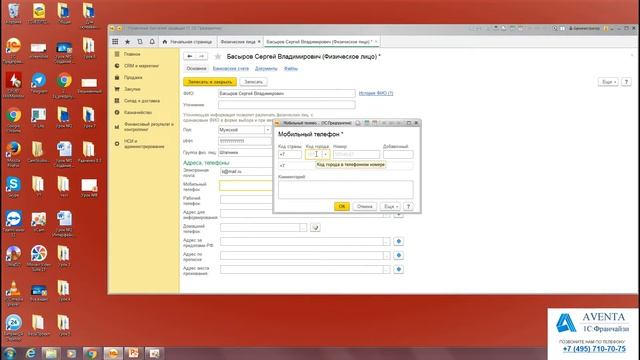This screenshot has width=640, height=360.
Task: Click the main form help question button
Action: [626, 82]
